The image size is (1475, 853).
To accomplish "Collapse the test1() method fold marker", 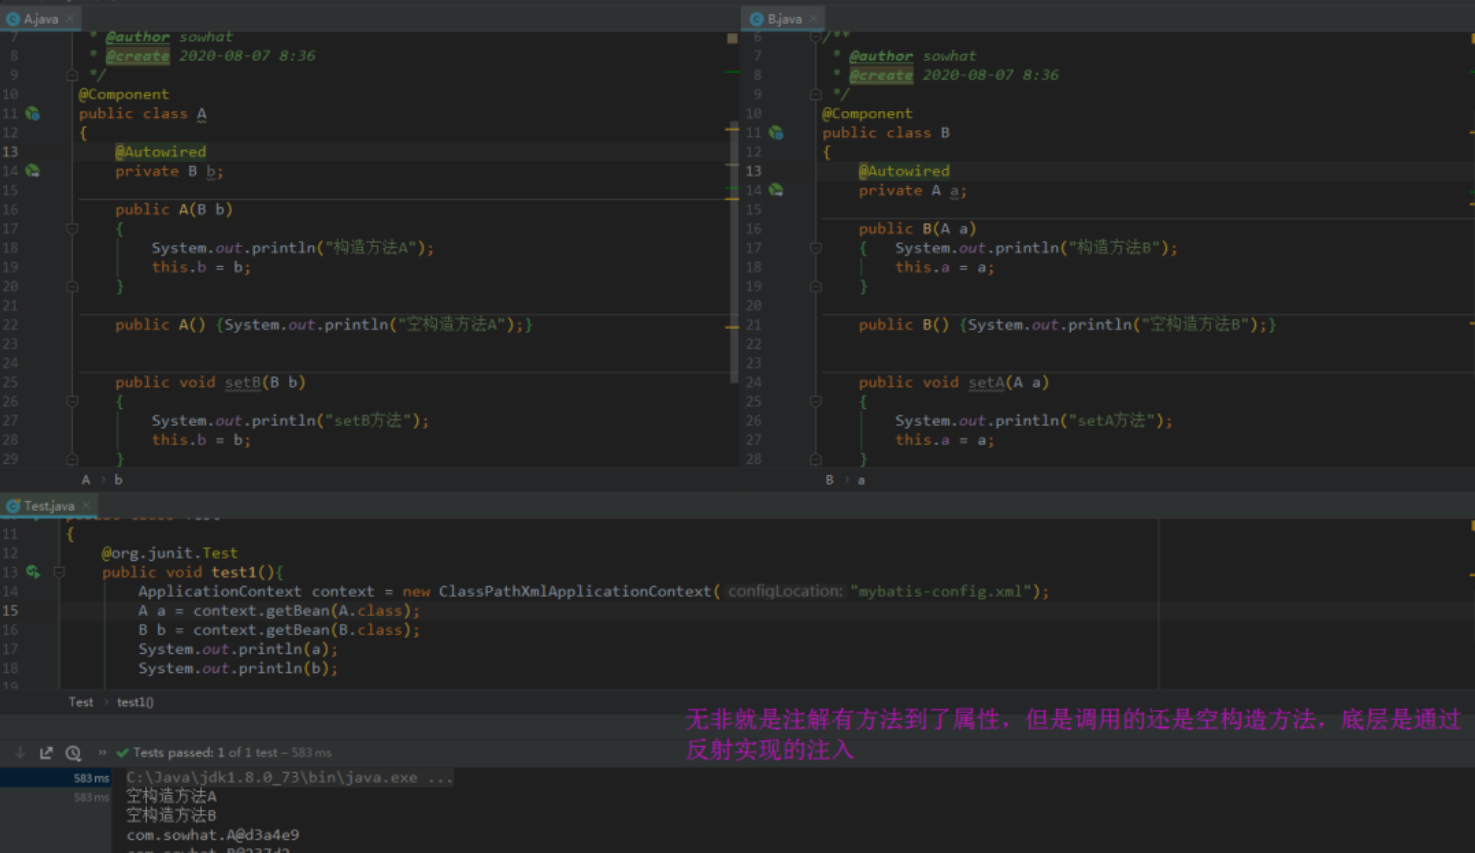I will click(x=59, y=572).
